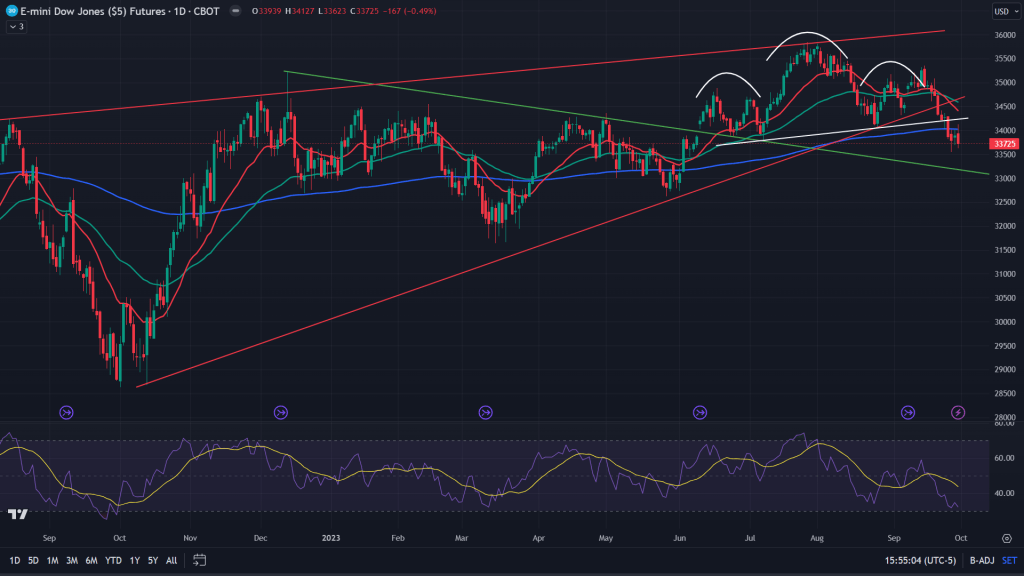Click the contract rollover marker near early September 2022
The width and height of the screenshot is (1024, 576).
pyautogui.click(x=66, y=411)
